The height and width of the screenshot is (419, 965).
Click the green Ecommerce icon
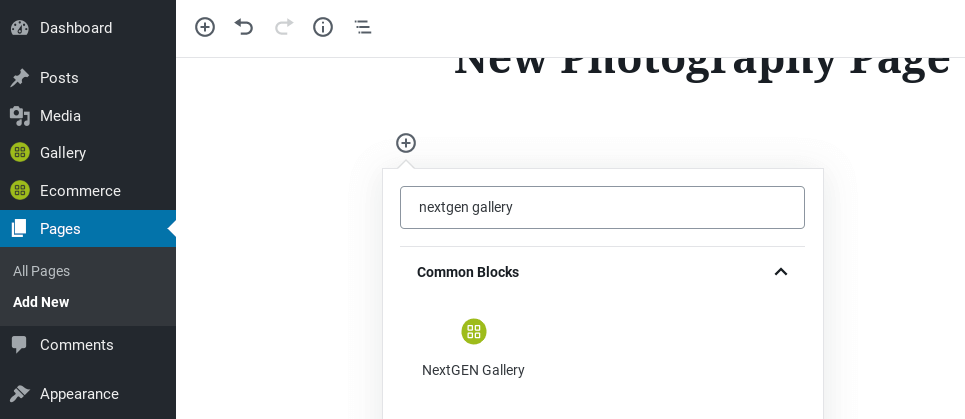pyautogui.click(x=20, y=191)
